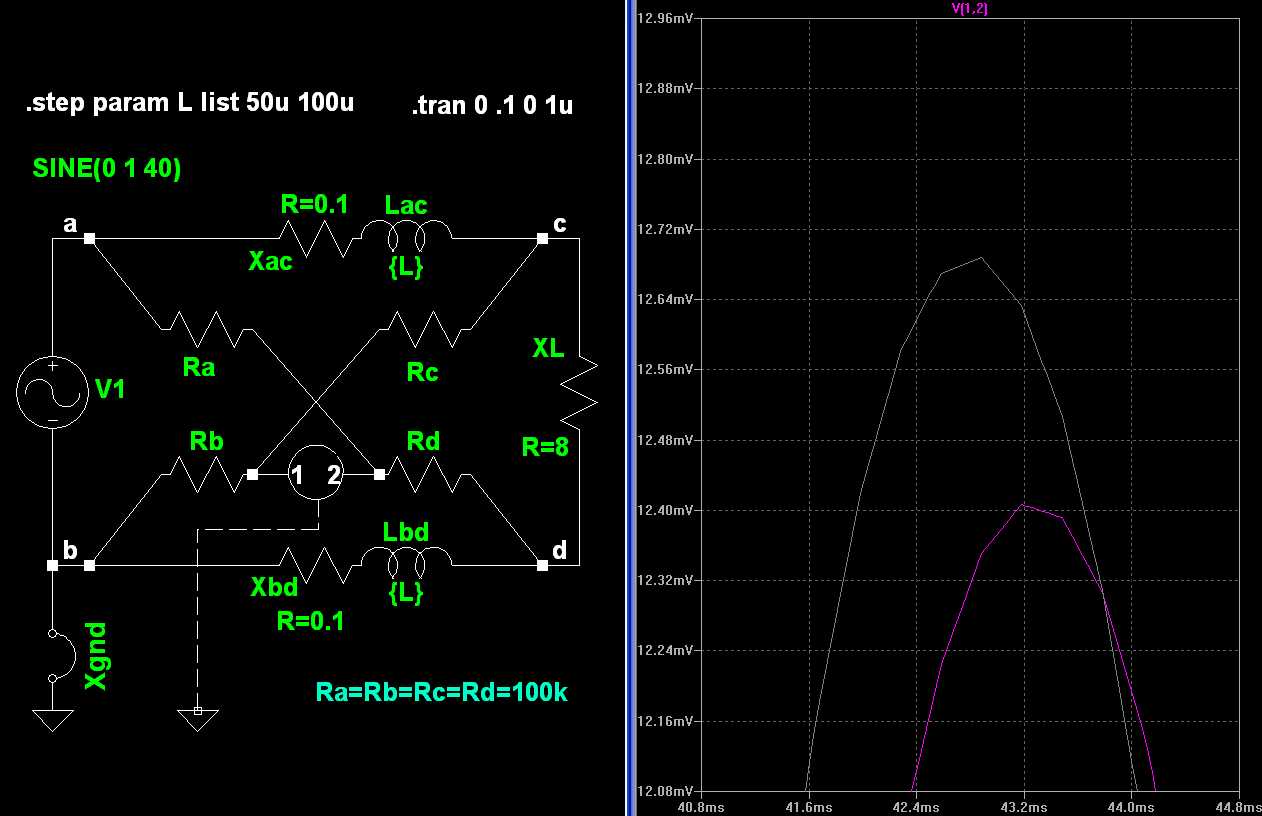Screen dimensions: 1262x816
Task: Click the XL load resistor symbol
Action: [580, 393]
